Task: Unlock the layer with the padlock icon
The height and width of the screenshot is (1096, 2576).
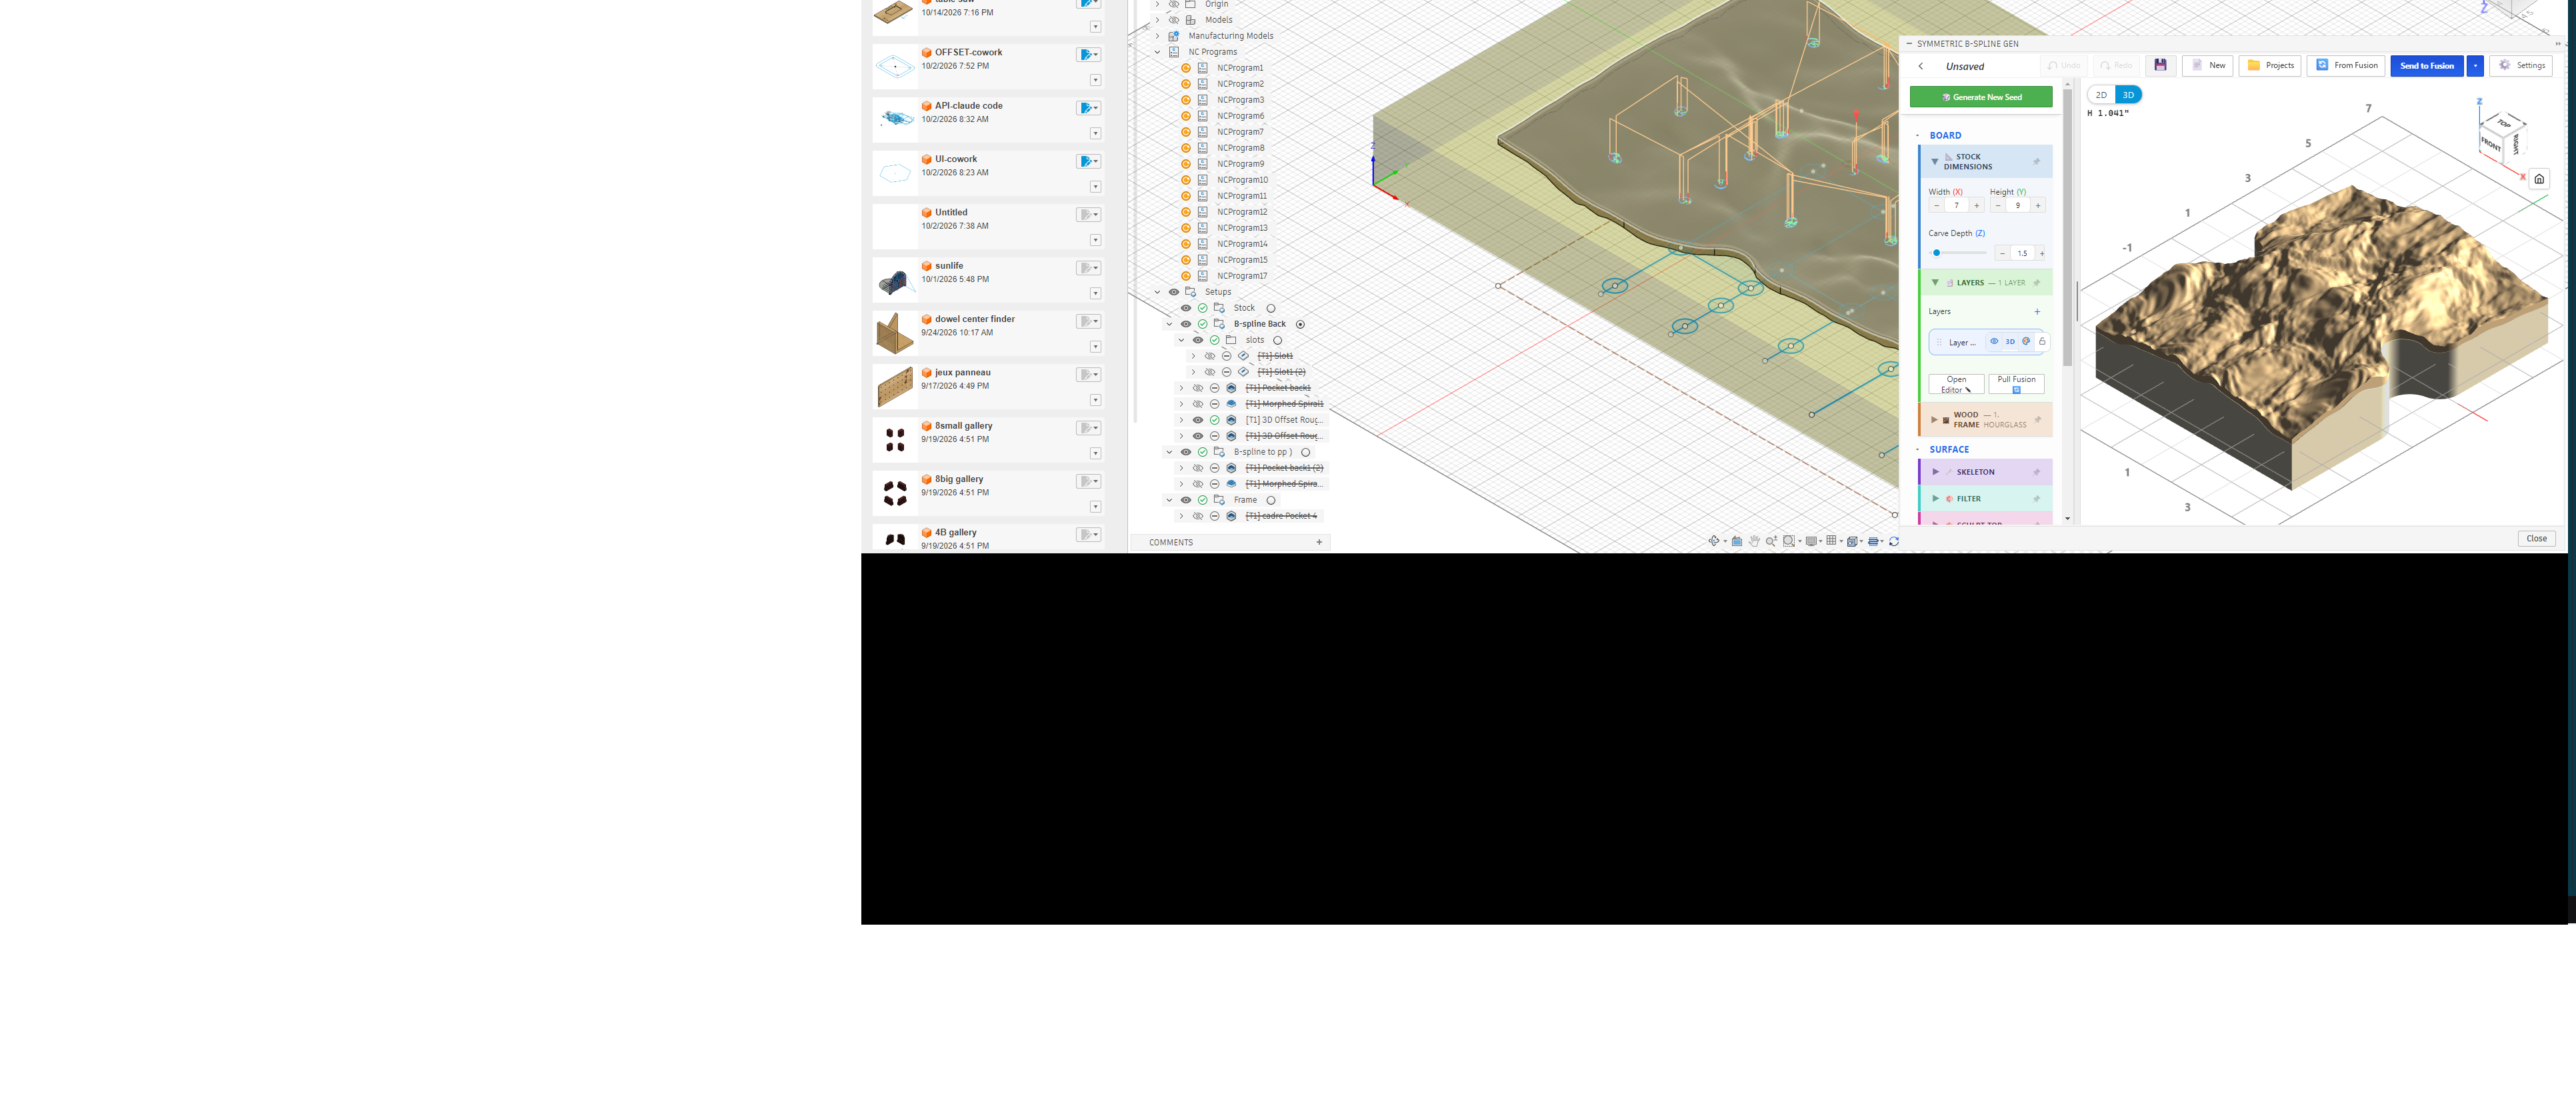Action: pyautogui.click(x=2042, y=341)
